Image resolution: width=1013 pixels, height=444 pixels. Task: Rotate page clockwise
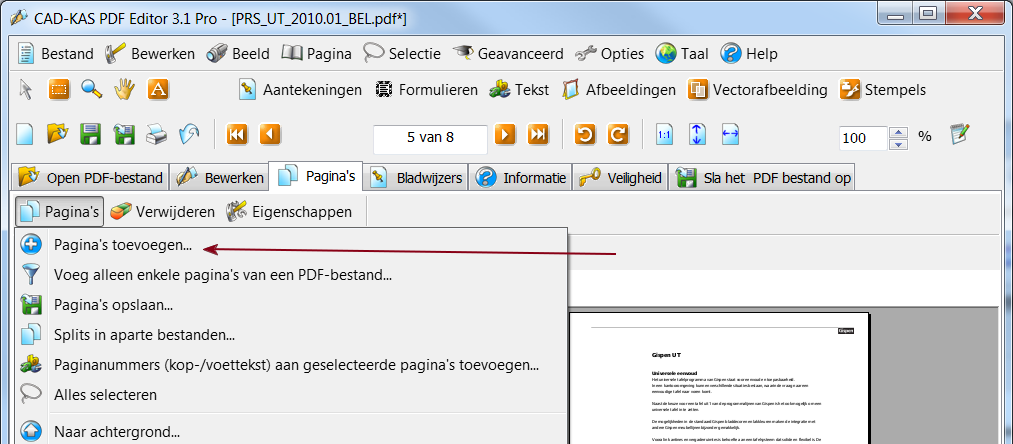pos(618,134)
